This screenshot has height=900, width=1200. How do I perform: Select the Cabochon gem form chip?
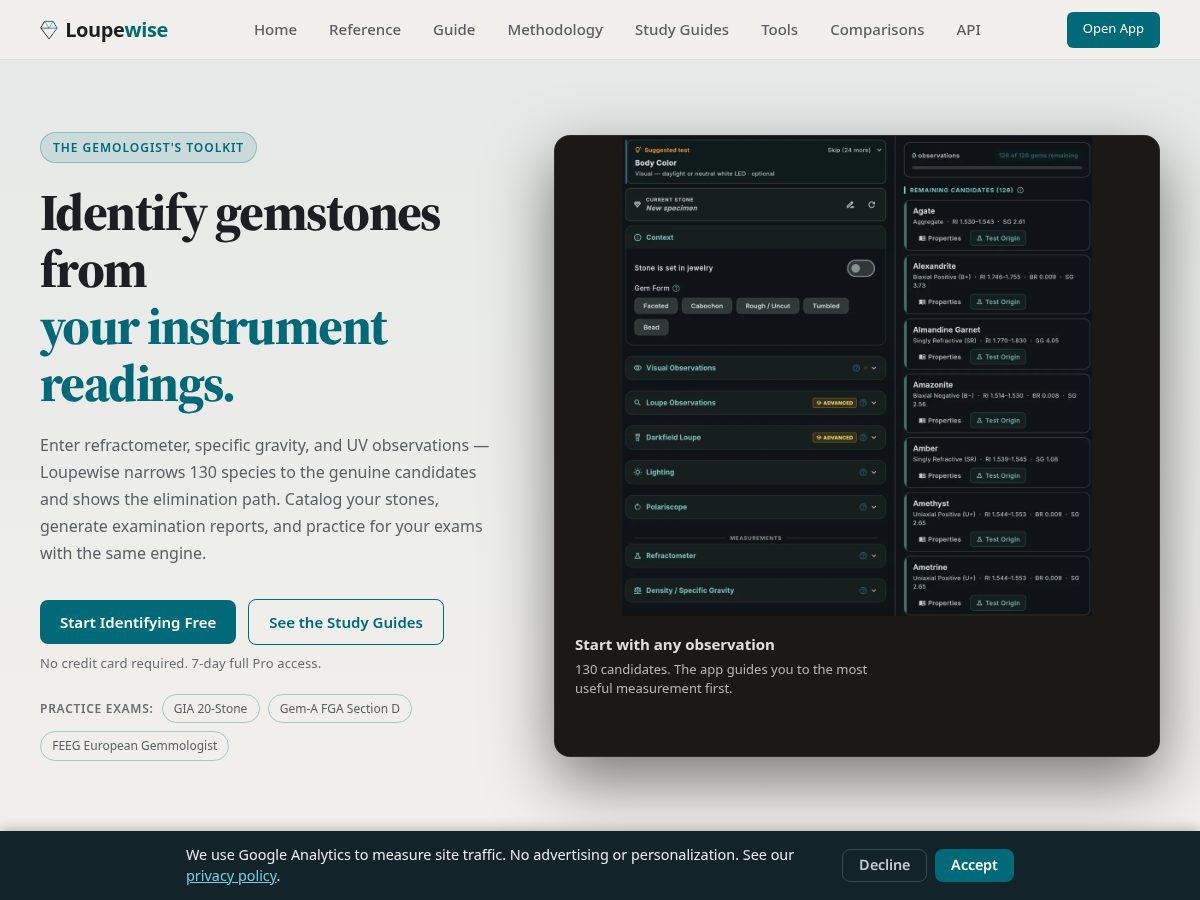pos(707,306)
